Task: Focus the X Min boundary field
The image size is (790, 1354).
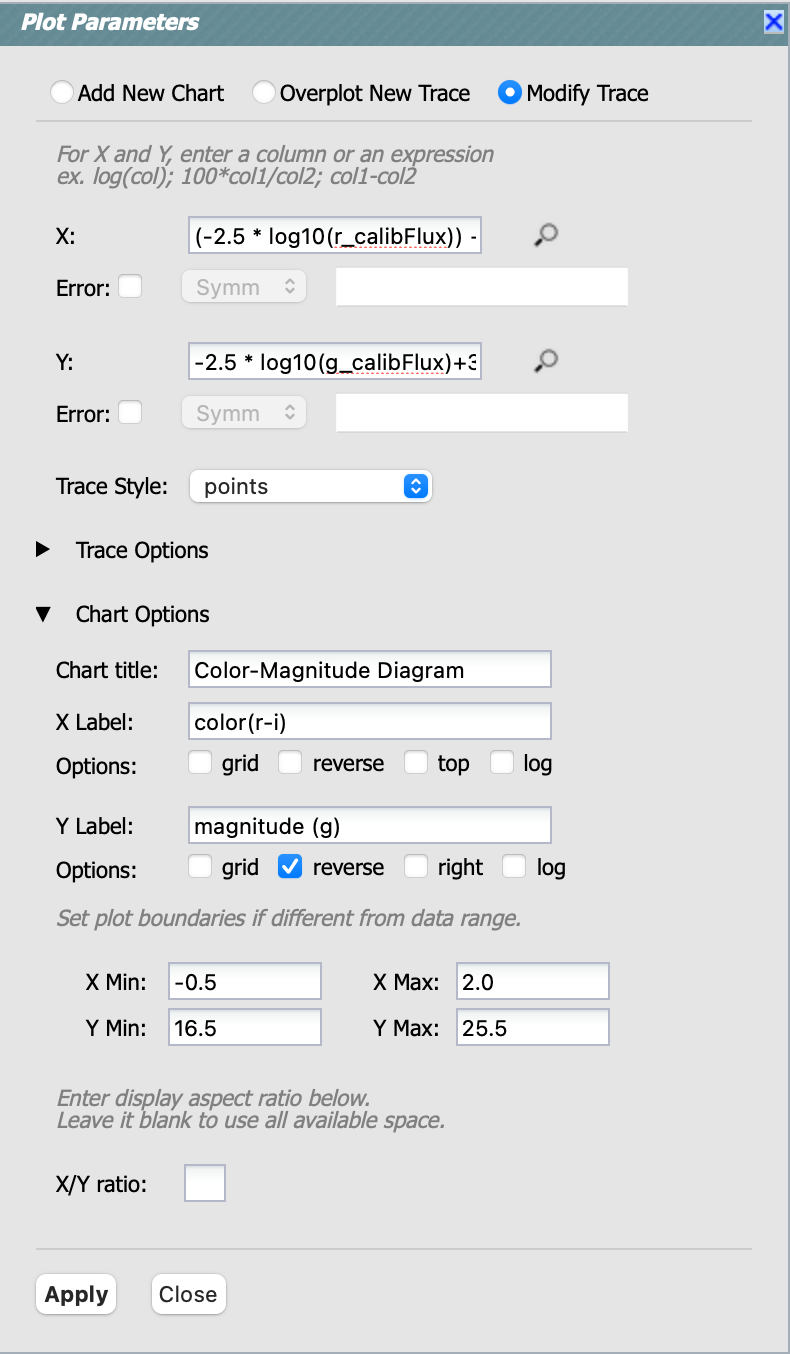Action: click(245, 982)
